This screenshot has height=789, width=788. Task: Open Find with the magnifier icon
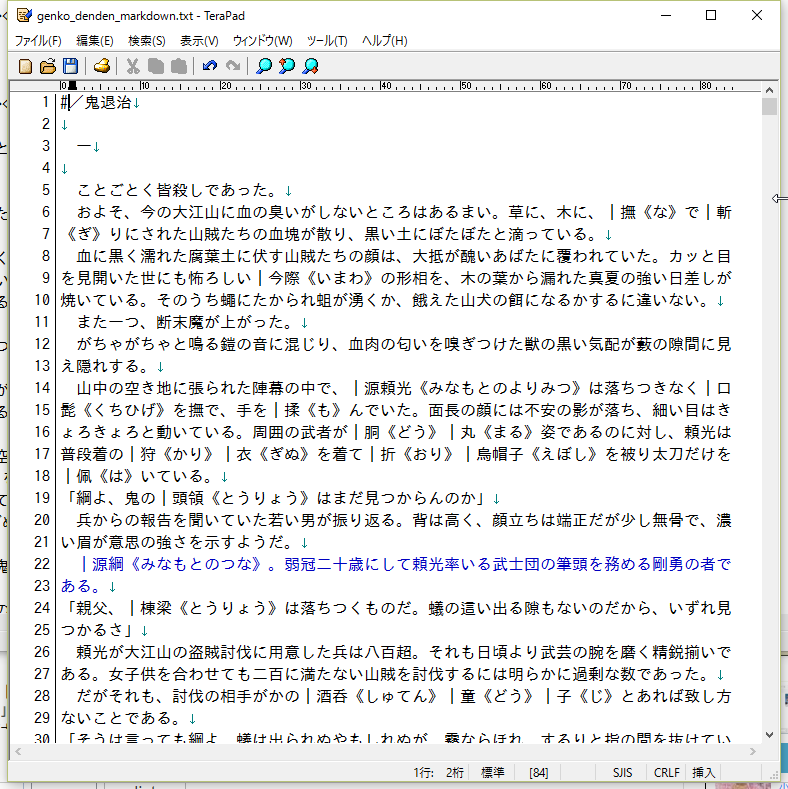(x=264, y=66)
